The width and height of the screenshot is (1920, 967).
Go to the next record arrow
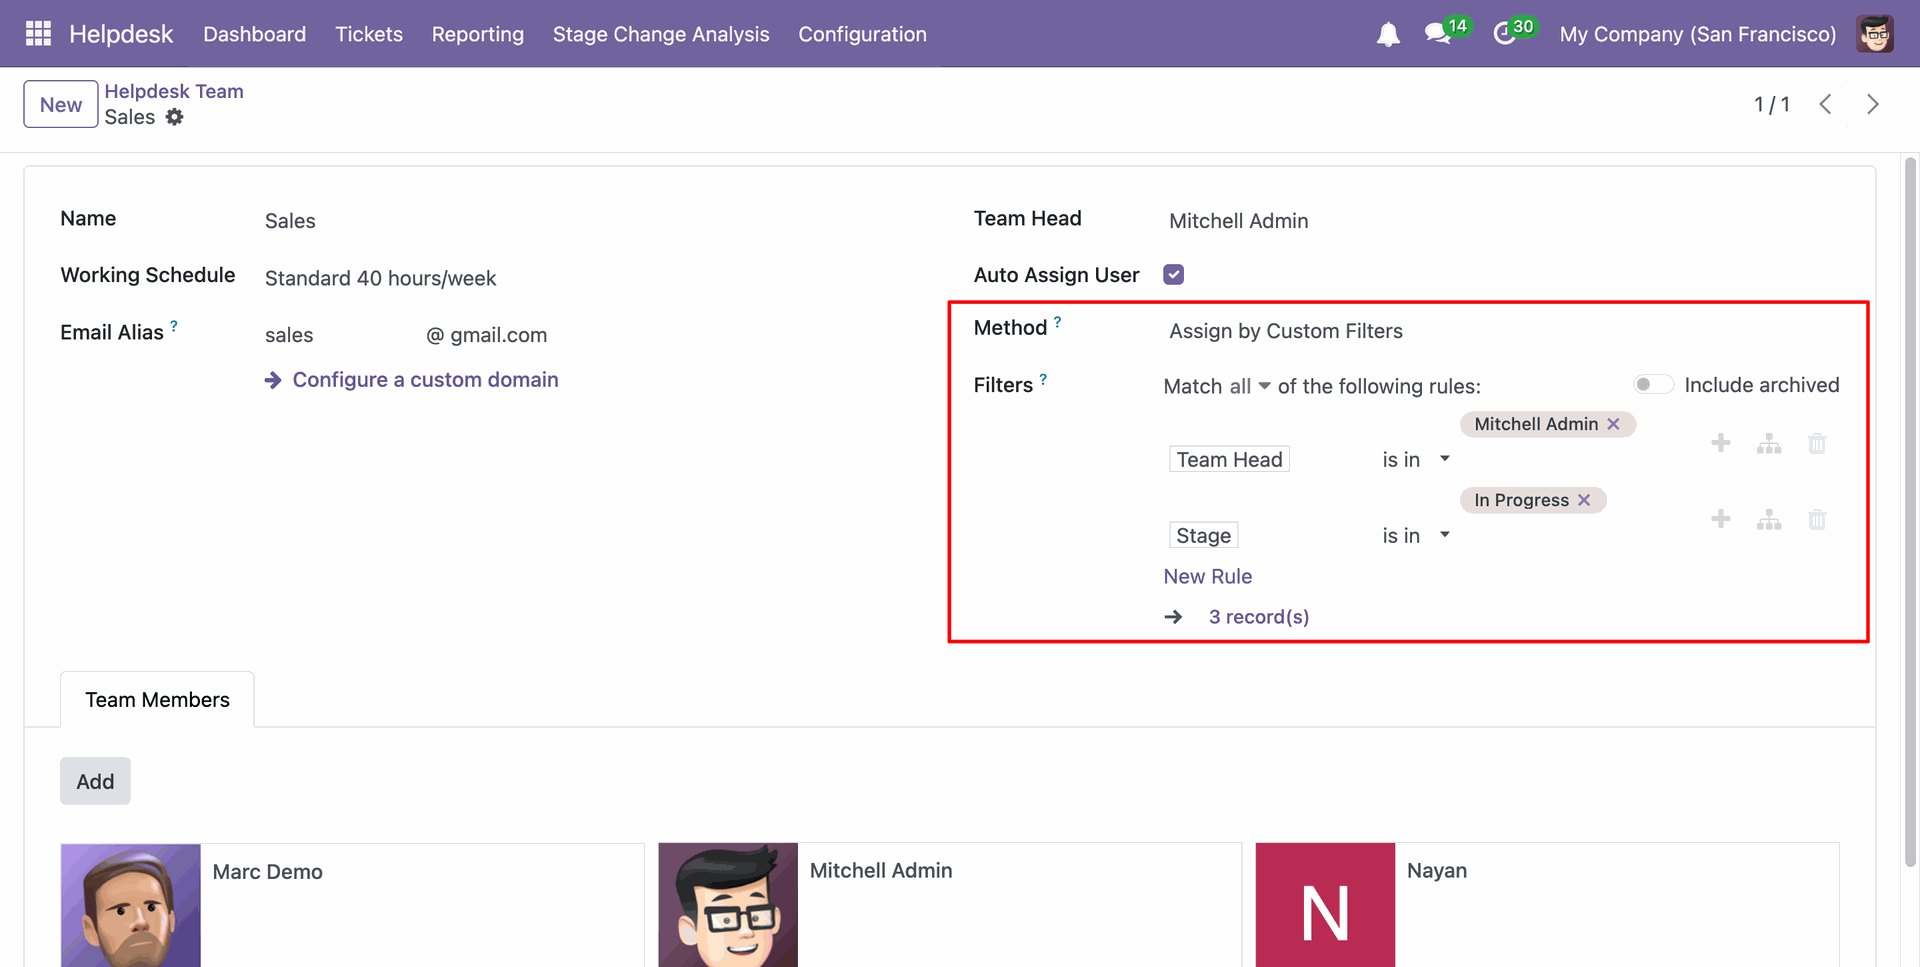[1872, 105]
